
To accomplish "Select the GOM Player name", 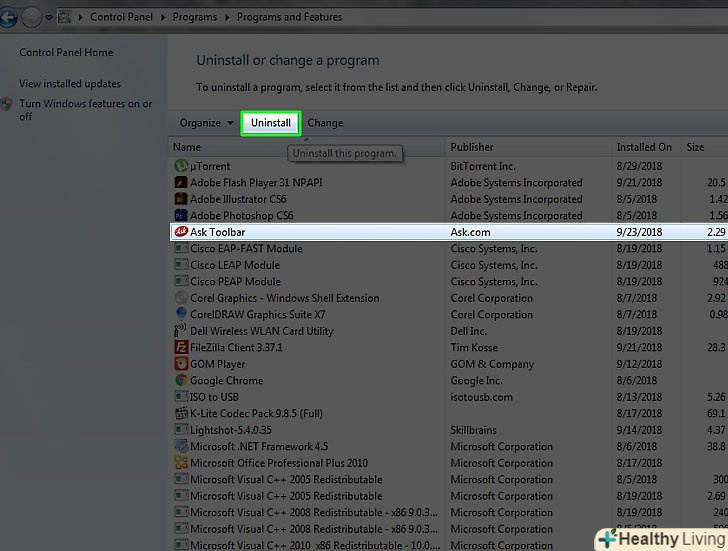I will (x=217, y=364).
